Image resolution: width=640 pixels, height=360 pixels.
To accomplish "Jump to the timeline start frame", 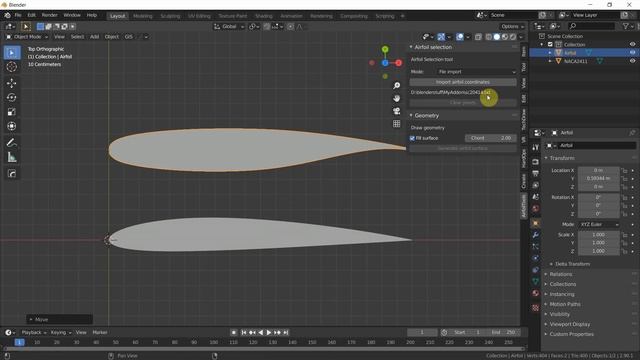I will [244, 333].
